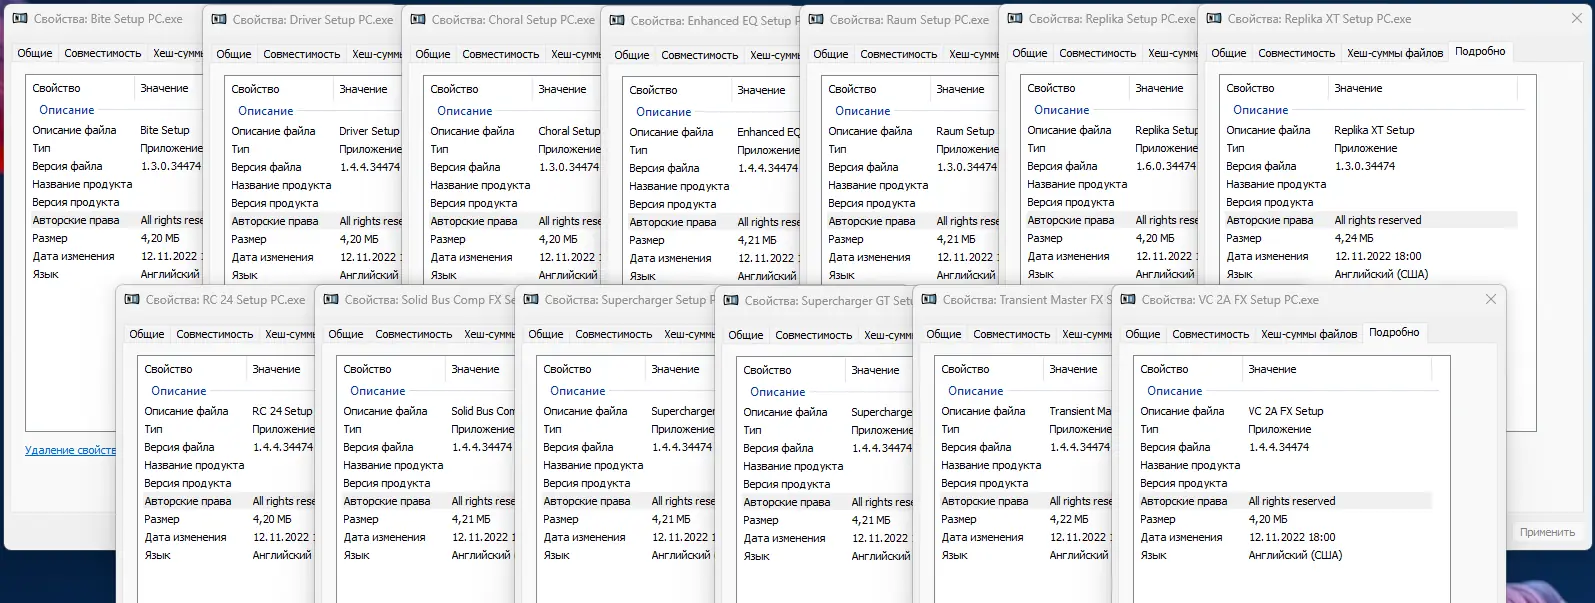Screen dimensions: 1595x603
Task: Select 'All rights reserved' row in Replika XT window
Action: point(1370,220)
